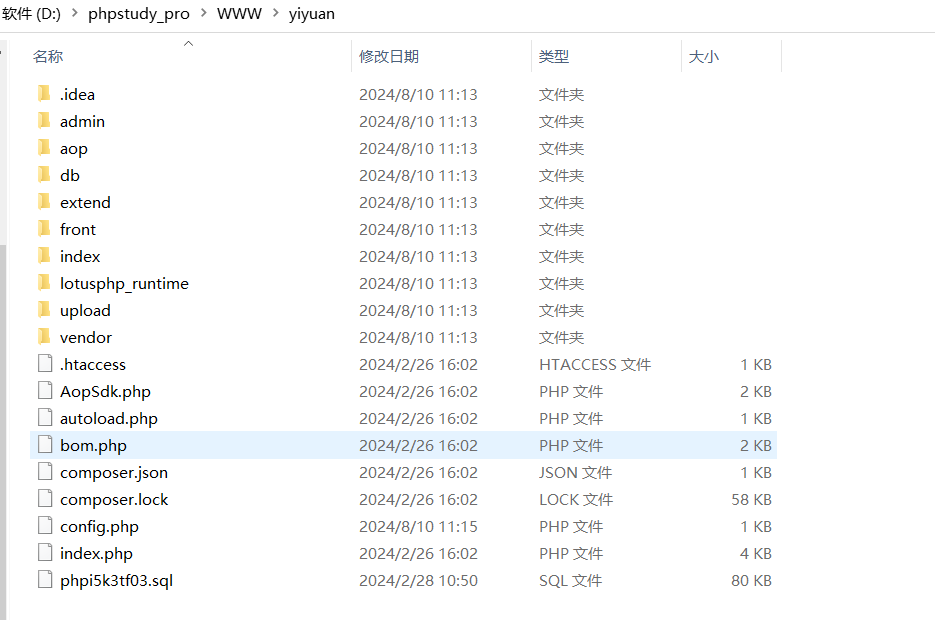Viewport: 935px width, 620px height.
Task: Select the file name .htaccess
Action: 93,364
